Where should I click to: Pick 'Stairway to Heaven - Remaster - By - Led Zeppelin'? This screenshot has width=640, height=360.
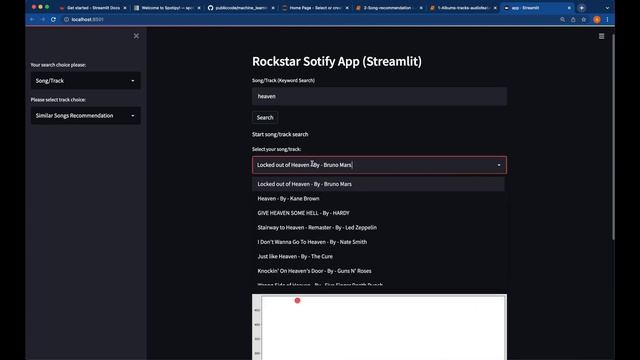[378, 228]
